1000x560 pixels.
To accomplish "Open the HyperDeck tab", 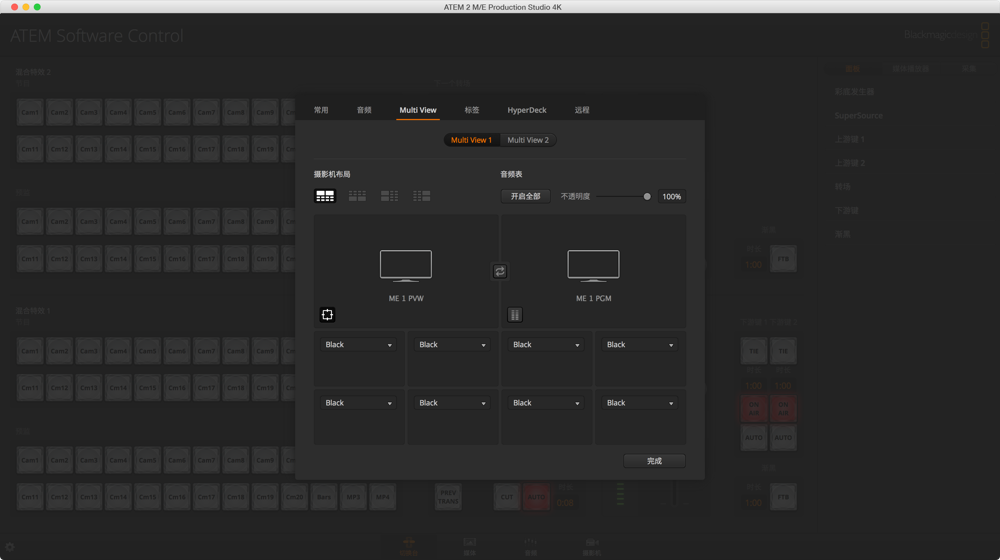I will click(527, 110).
